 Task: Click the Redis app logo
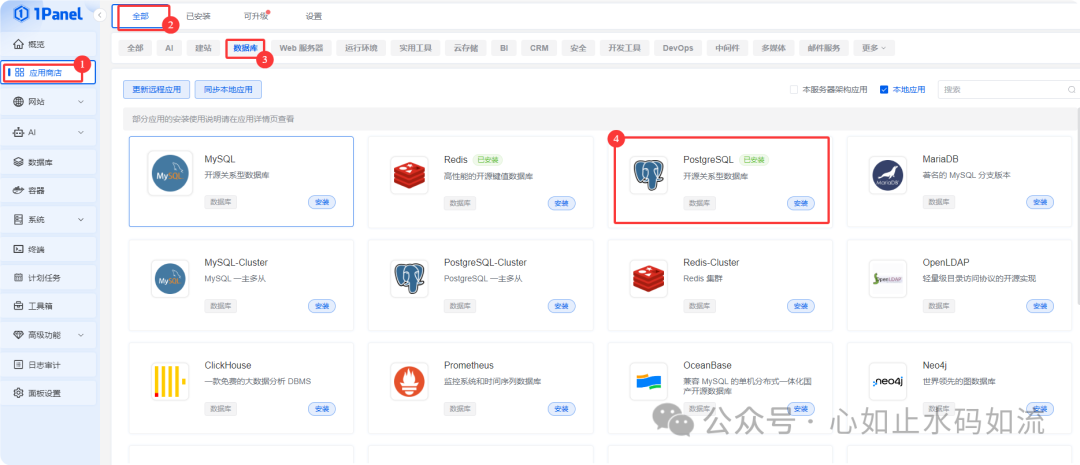(x=409, y=174)
